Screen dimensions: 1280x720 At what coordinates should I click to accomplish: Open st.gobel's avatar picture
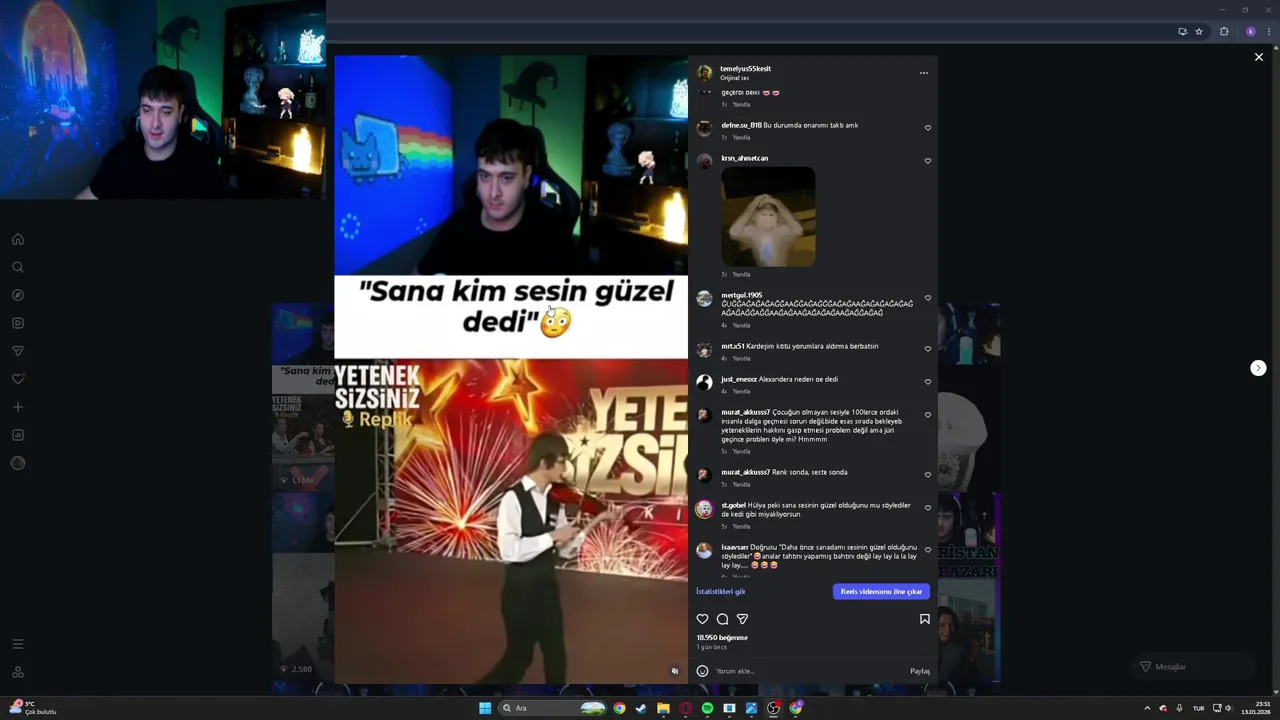[x=704, y=508]
